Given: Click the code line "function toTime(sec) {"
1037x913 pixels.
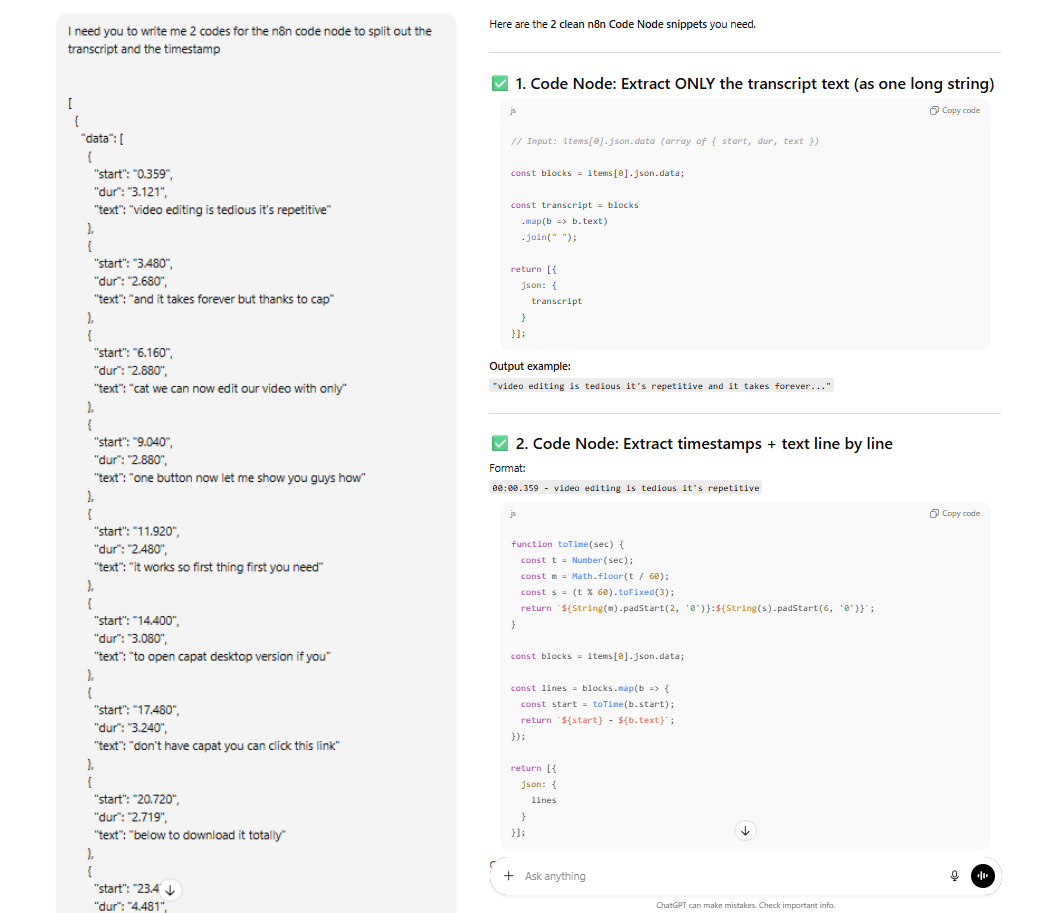Looking at the screenshot, I should (567, 544).
